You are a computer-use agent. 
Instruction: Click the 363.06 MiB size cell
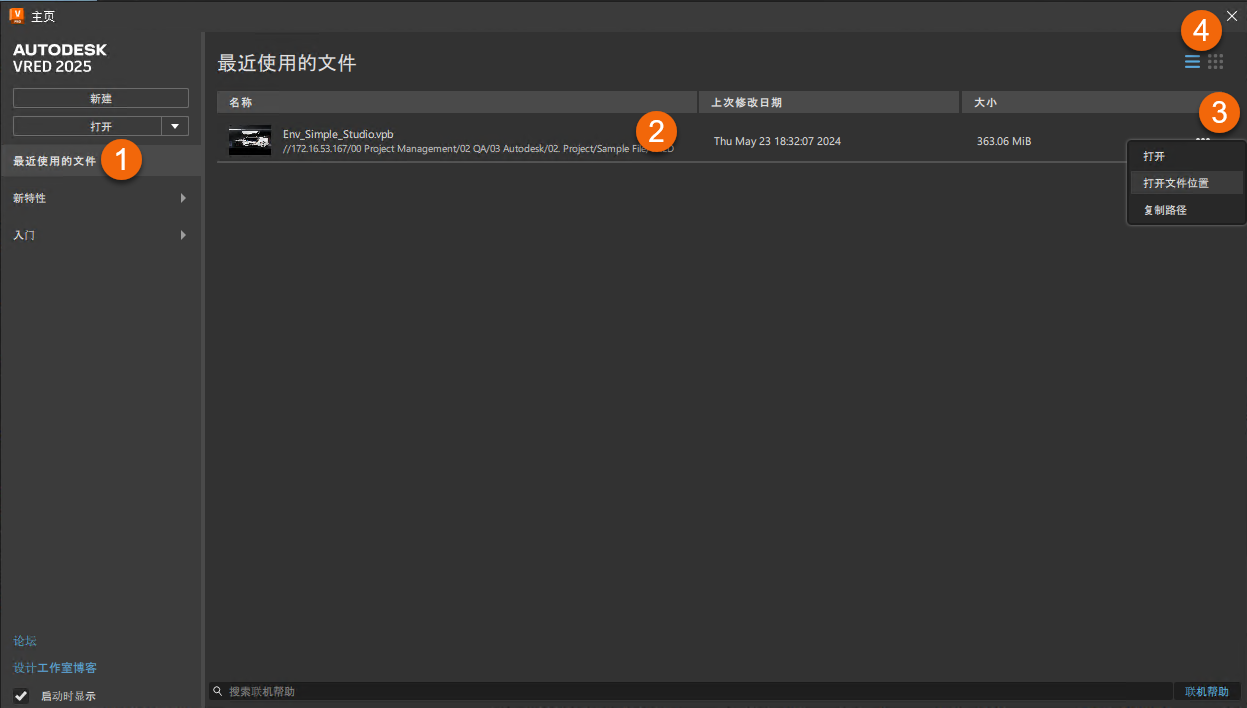pos(1004,141)
